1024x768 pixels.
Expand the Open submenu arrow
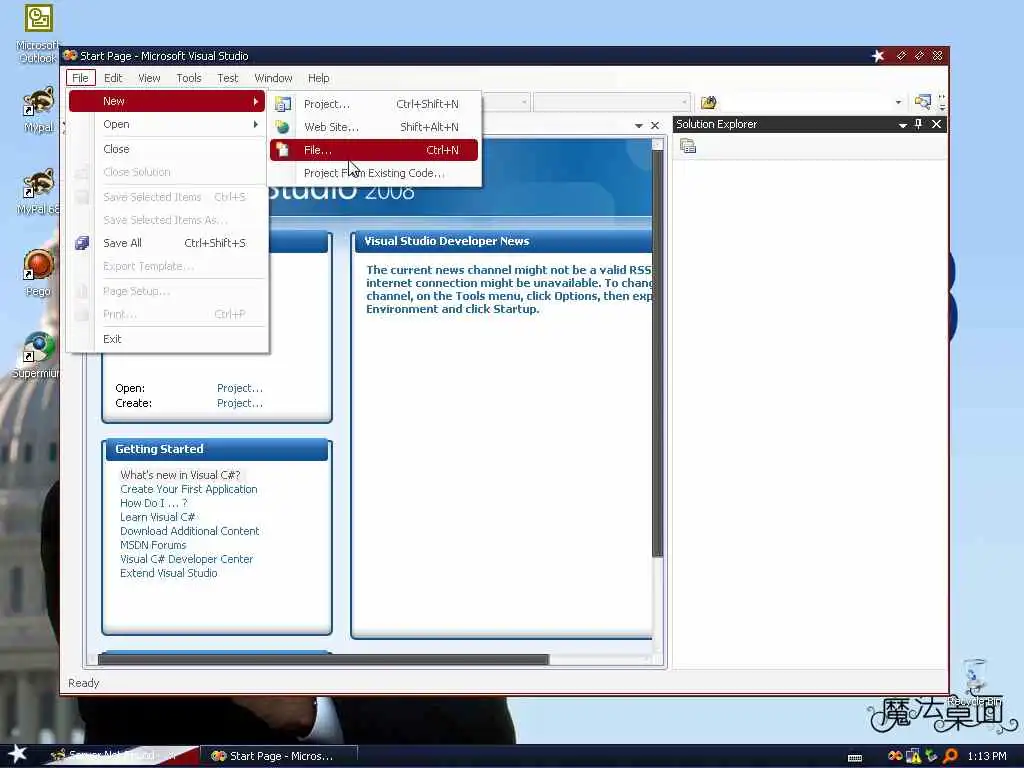coord(255,124)
